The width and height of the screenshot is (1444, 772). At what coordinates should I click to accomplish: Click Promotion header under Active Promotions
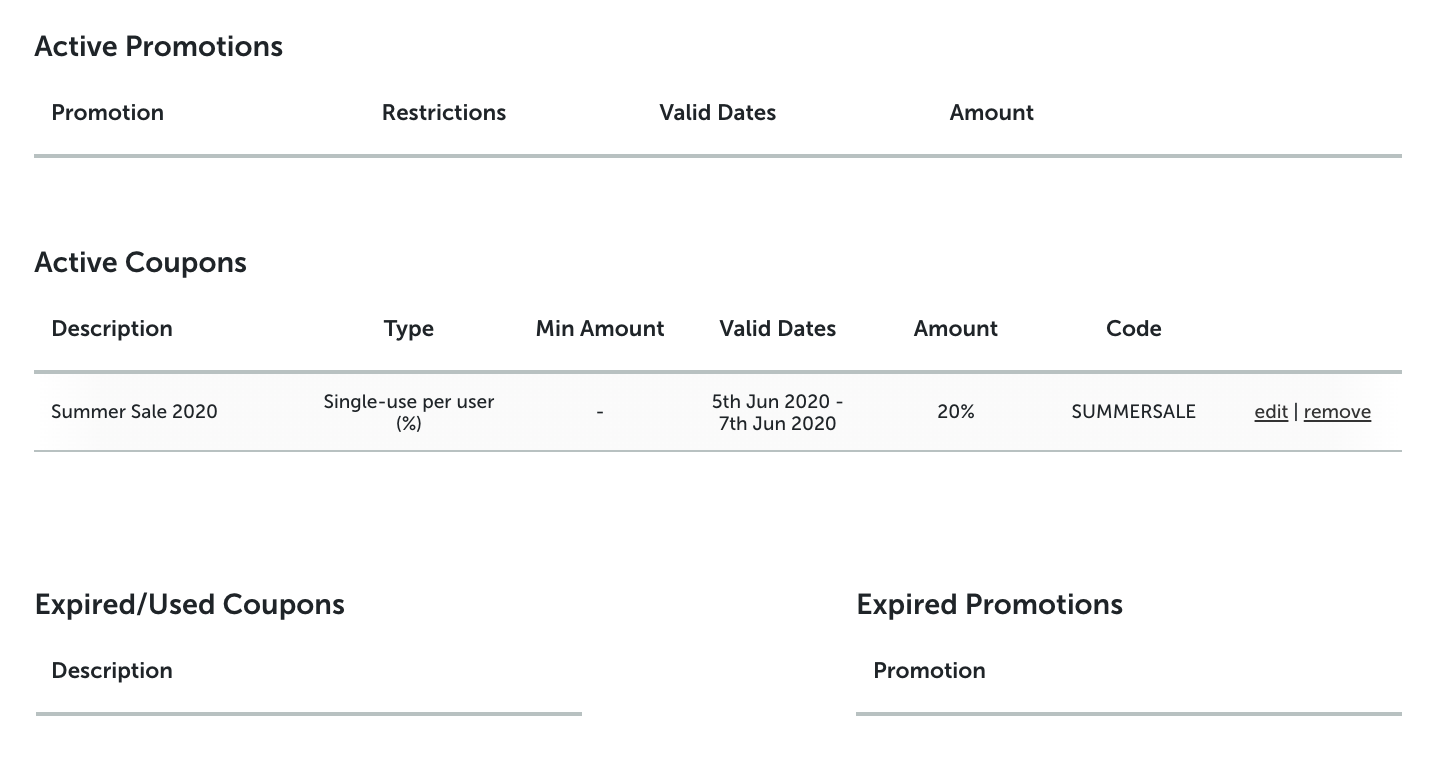(108, 113)
